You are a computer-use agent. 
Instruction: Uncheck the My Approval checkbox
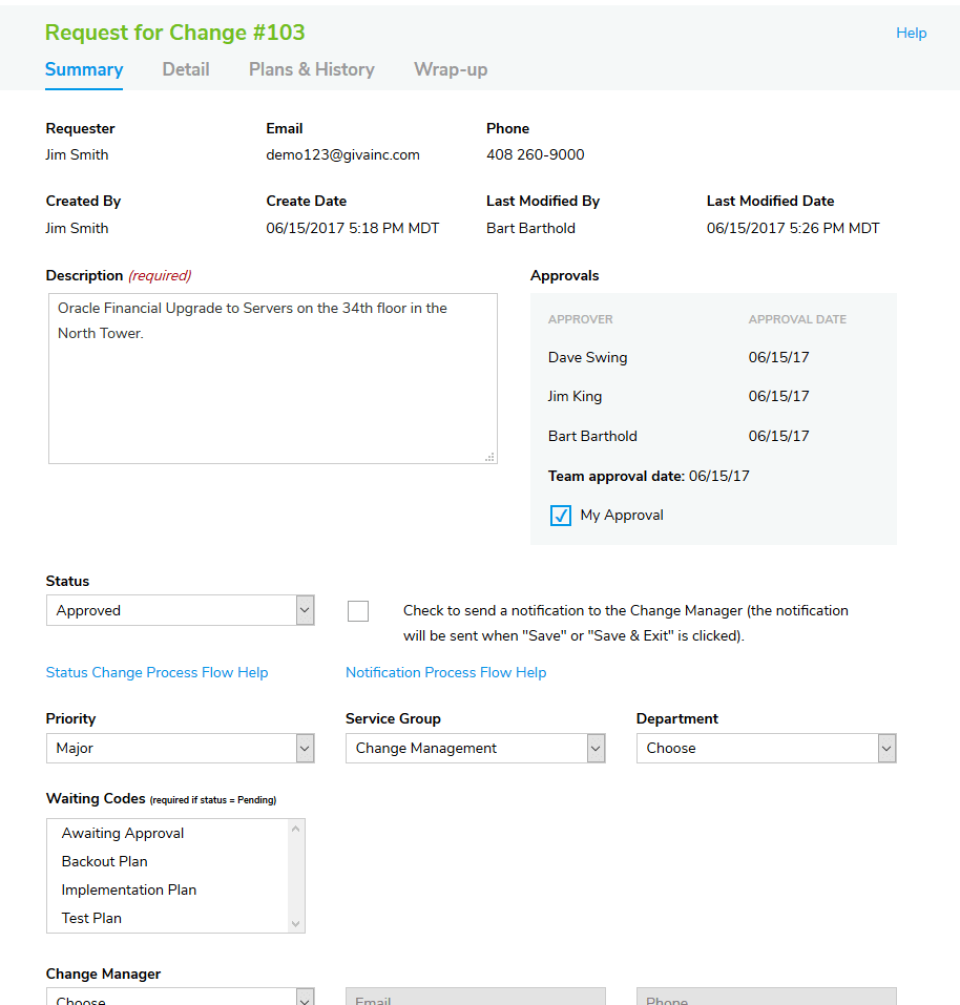tap(560, 514)
